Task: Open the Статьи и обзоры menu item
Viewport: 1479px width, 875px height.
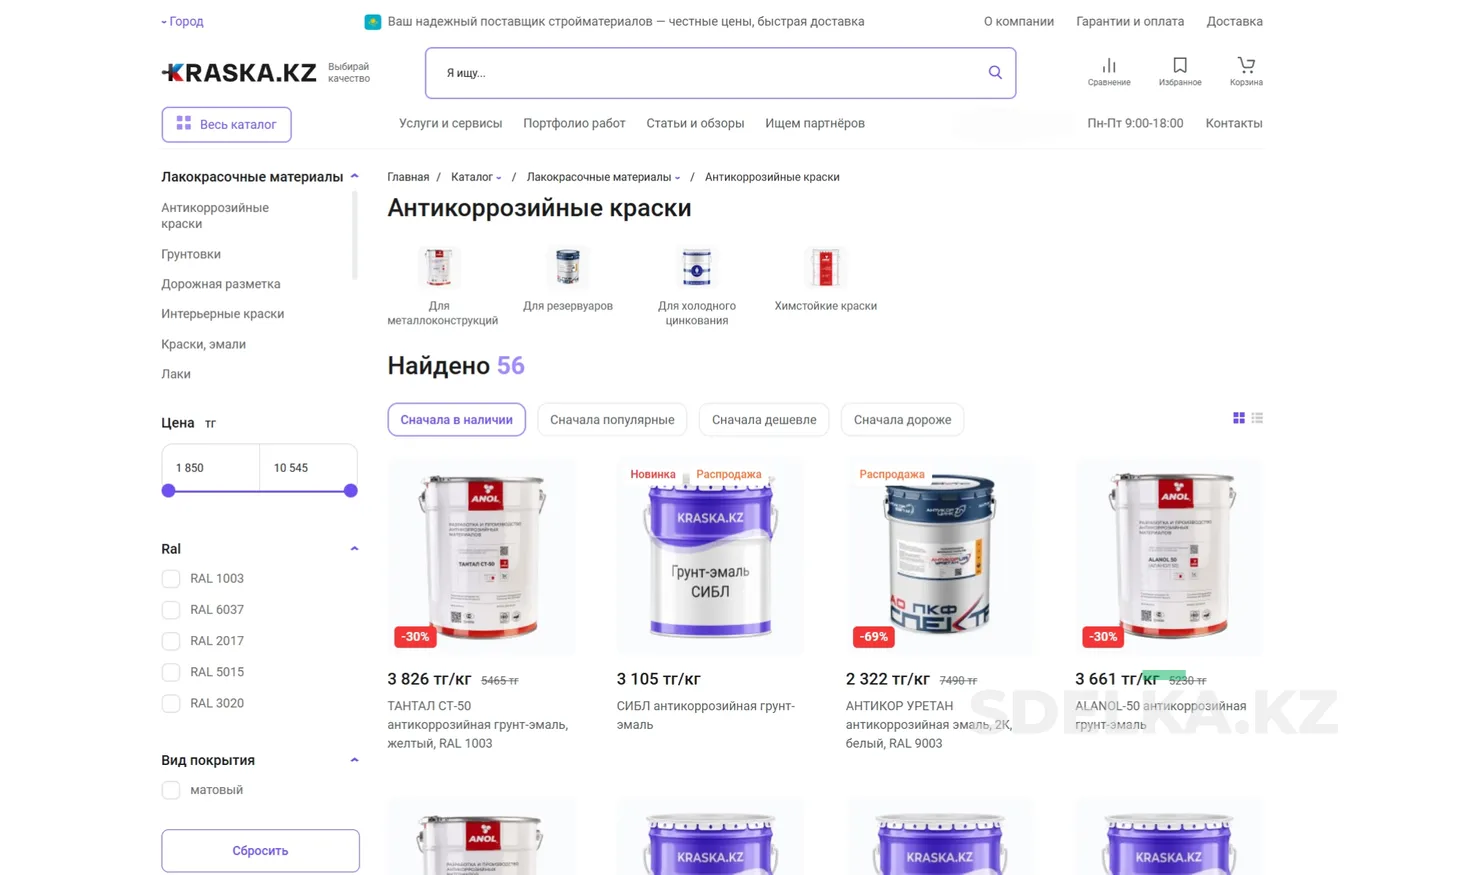Action: 695,124
